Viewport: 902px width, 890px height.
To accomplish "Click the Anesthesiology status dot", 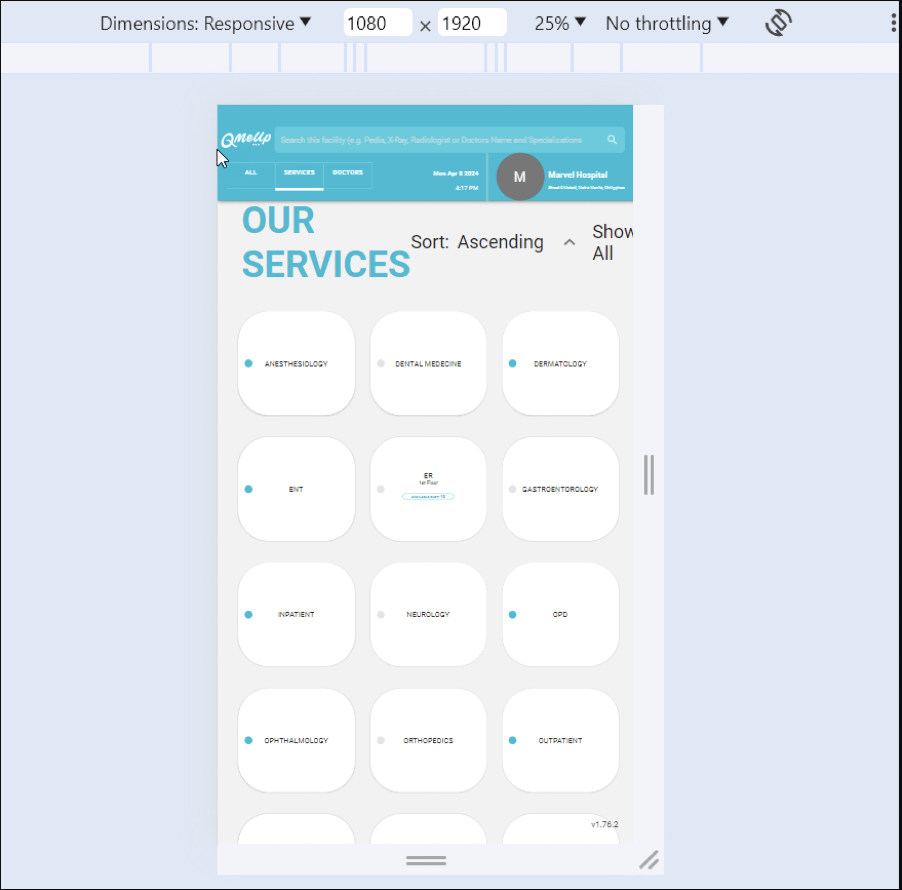I will tap(249, 364).
